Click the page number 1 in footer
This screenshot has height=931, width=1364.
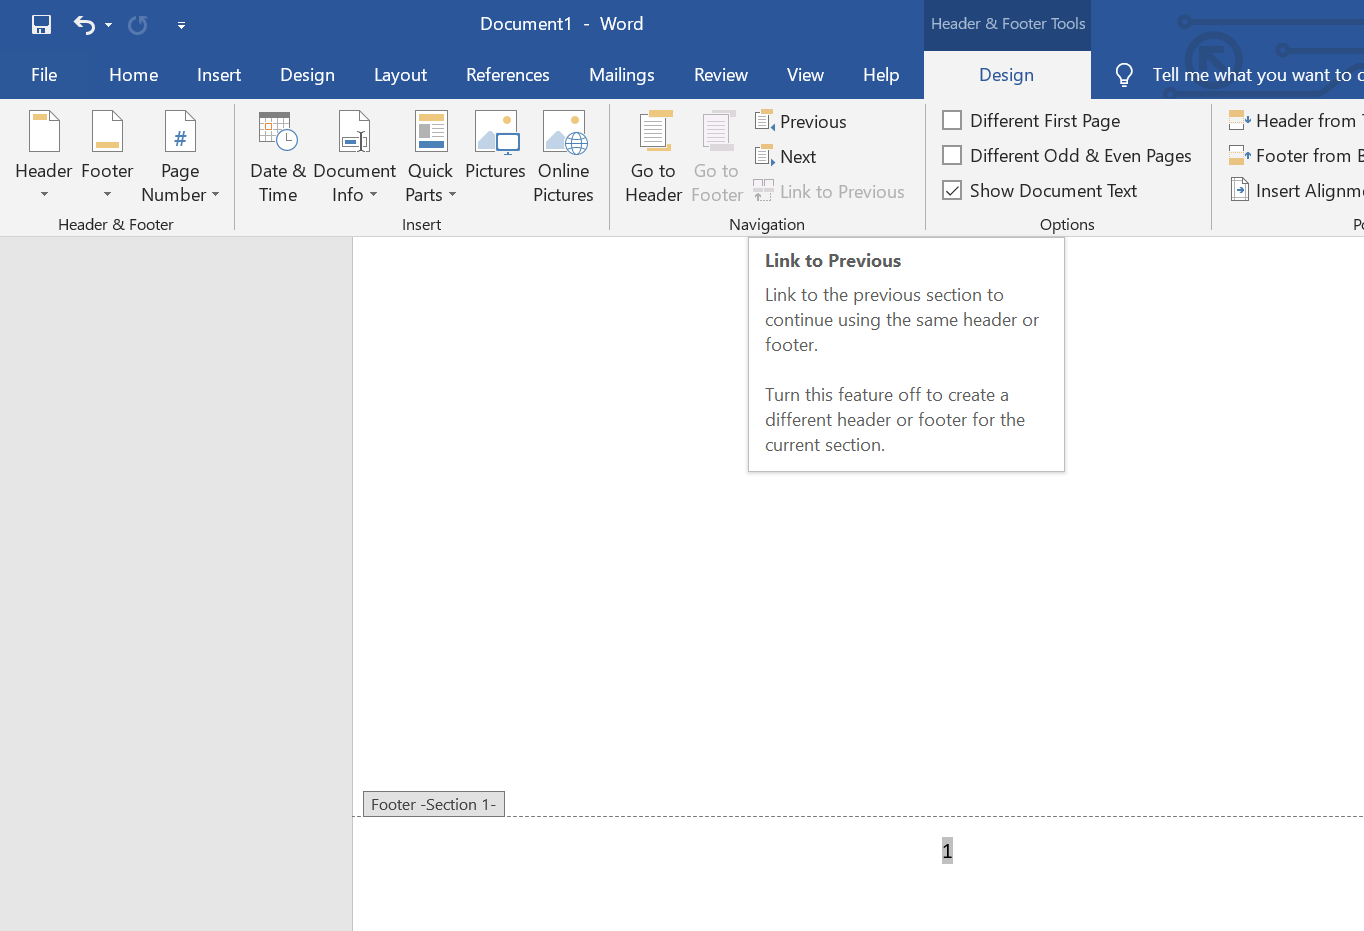coord(947,851)
